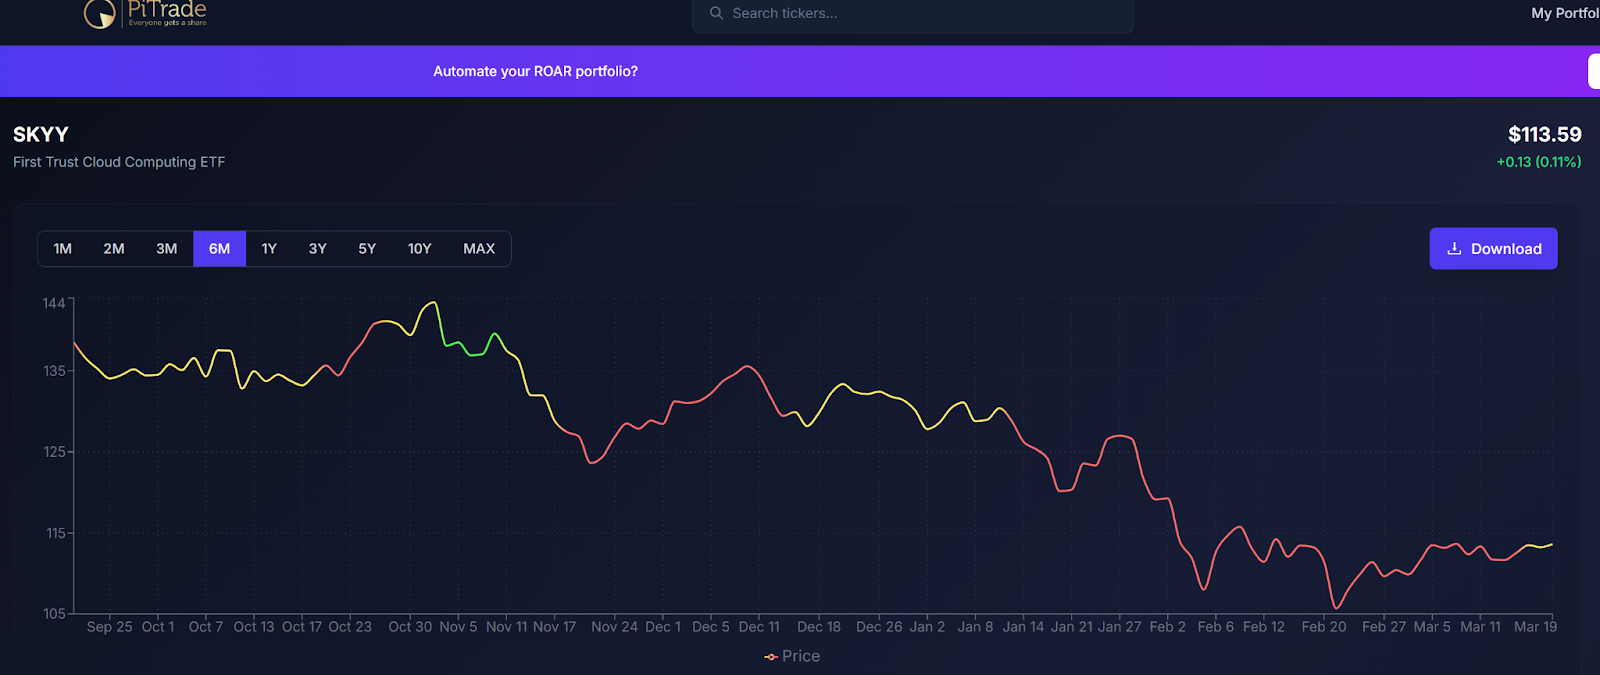Click the 125 y-axis label
The image size is (1600, 675).
click(x=54, y=452)
